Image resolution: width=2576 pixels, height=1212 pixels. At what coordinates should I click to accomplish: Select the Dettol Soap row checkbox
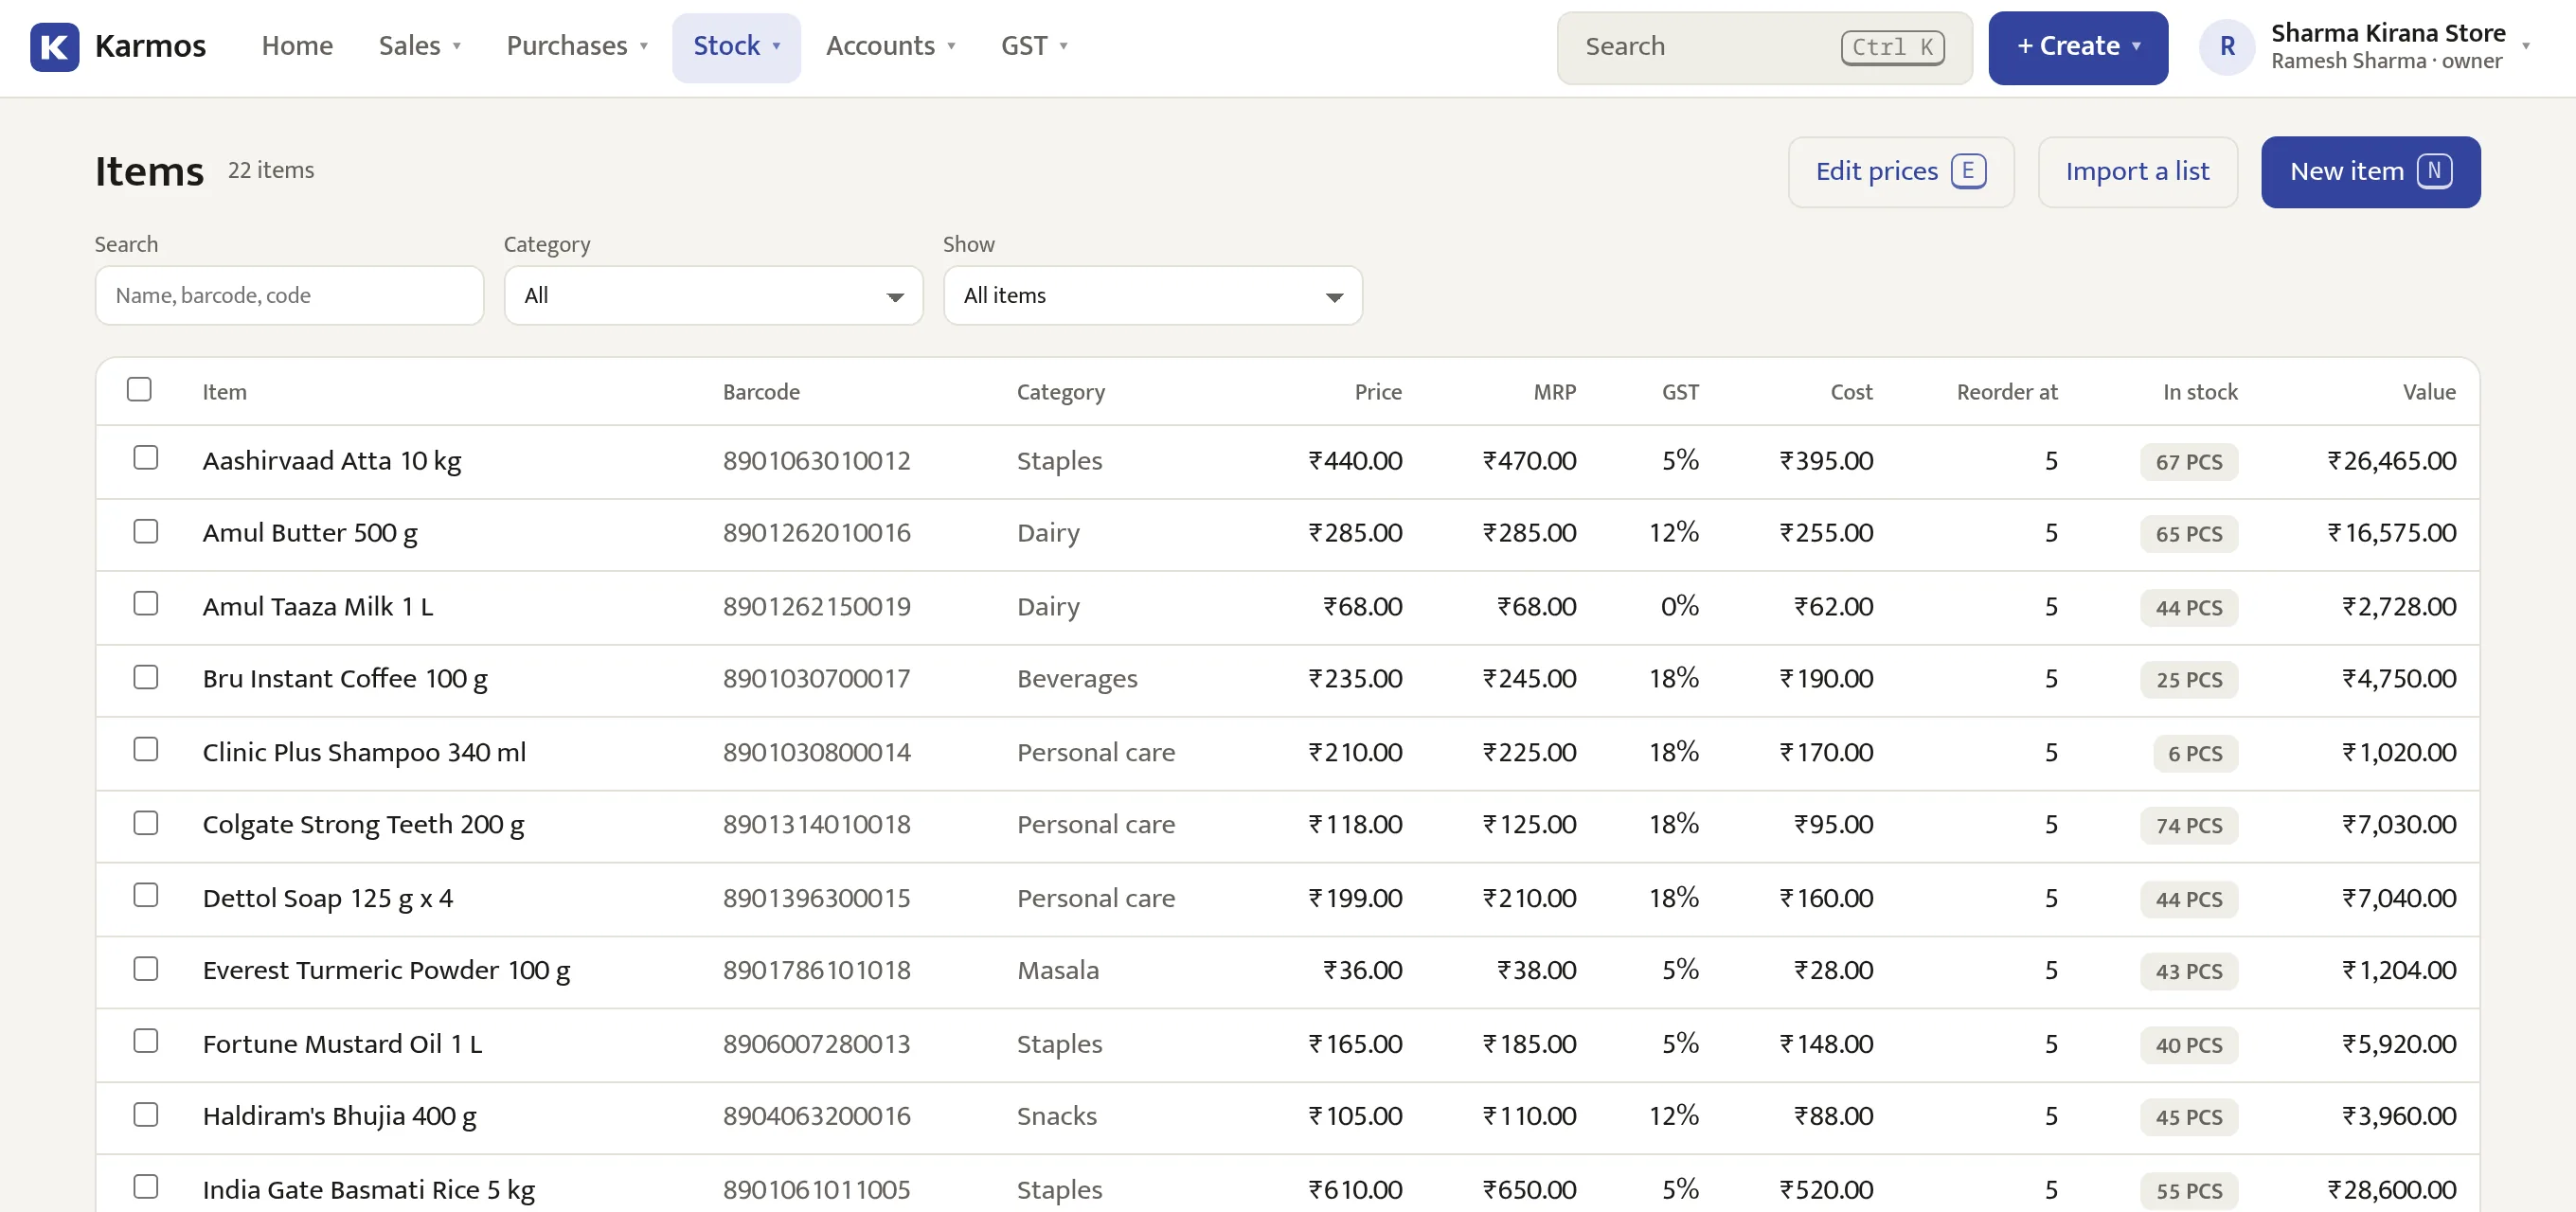pos(146,895)
